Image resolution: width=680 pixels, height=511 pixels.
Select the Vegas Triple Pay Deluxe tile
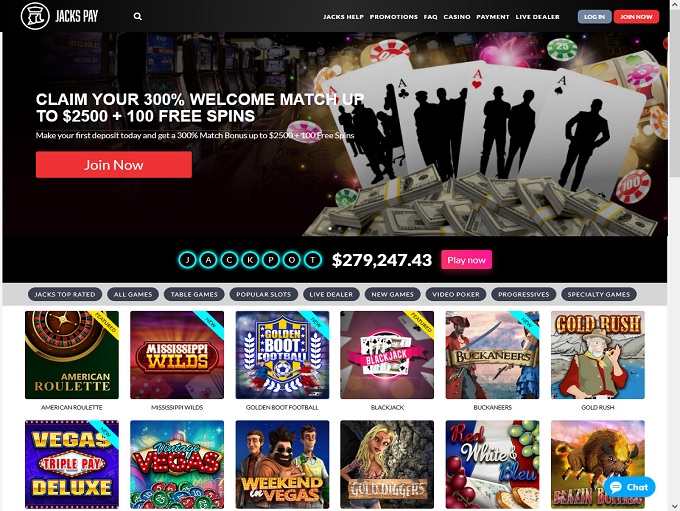pos(72,464)
